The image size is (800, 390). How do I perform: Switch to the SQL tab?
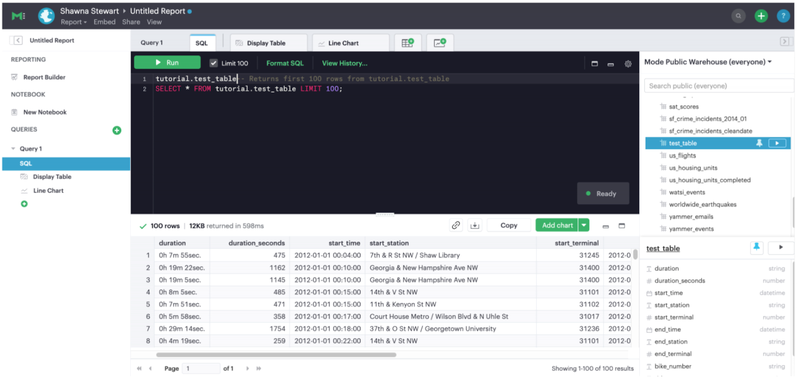click(x=202, y=43)
